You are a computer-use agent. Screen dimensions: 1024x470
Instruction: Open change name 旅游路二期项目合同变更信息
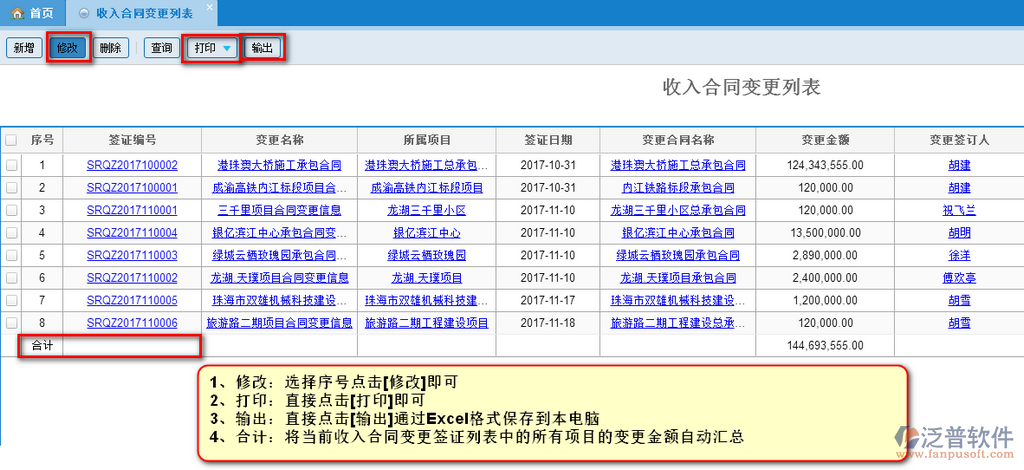coord(279,322)
